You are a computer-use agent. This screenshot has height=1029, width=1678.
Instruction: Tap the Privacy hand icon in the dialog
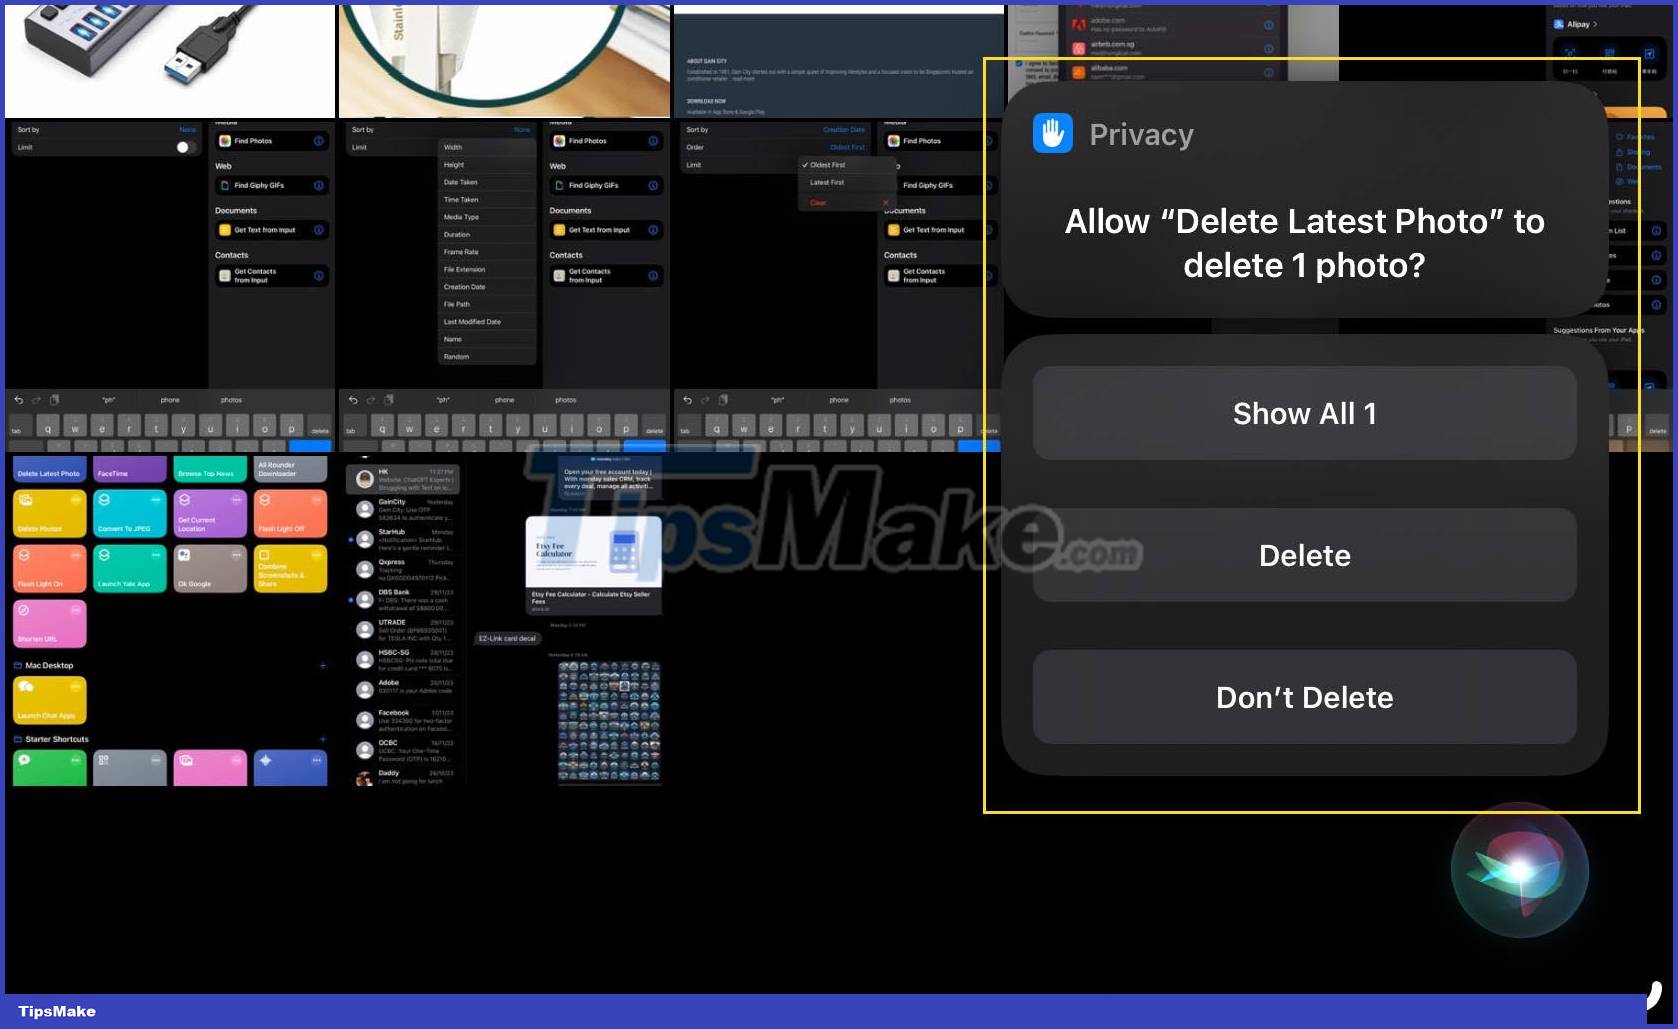pos(1052,132)
